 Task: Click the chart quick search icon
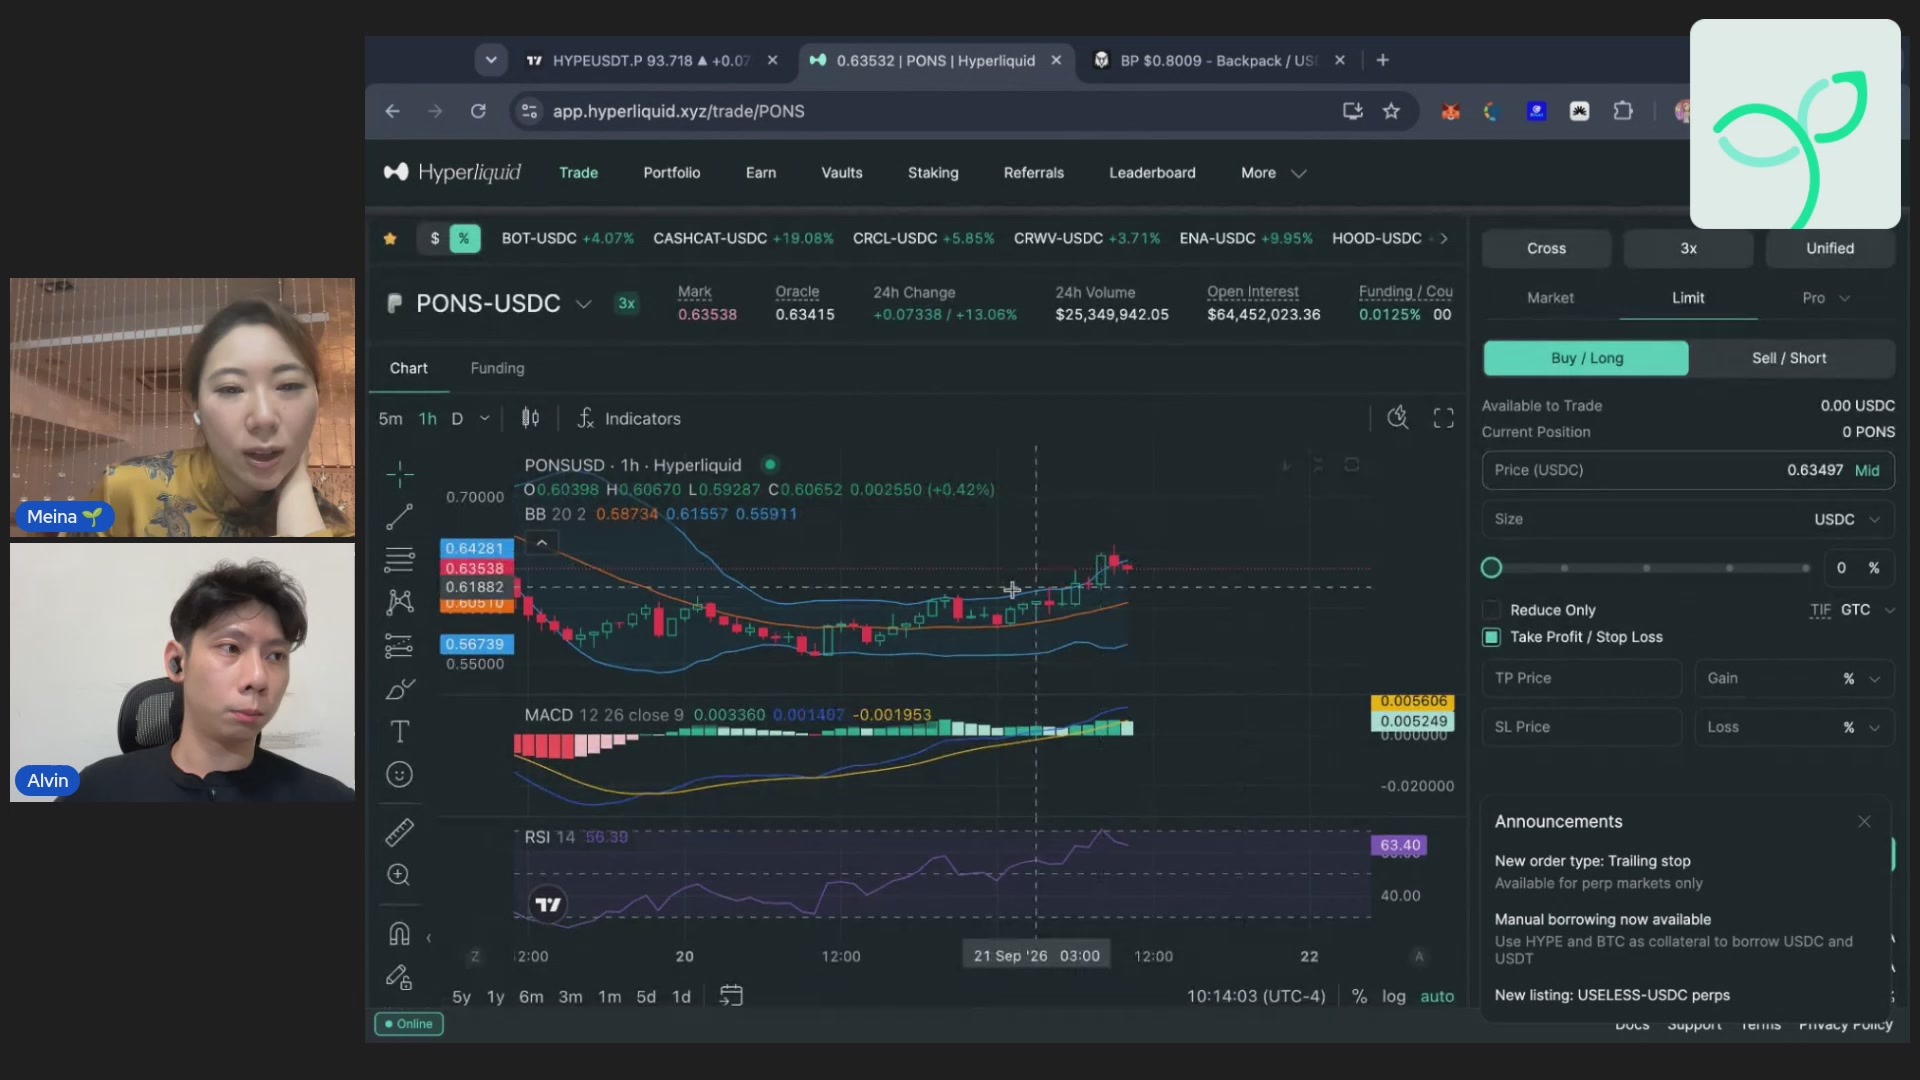(1397, 418)
